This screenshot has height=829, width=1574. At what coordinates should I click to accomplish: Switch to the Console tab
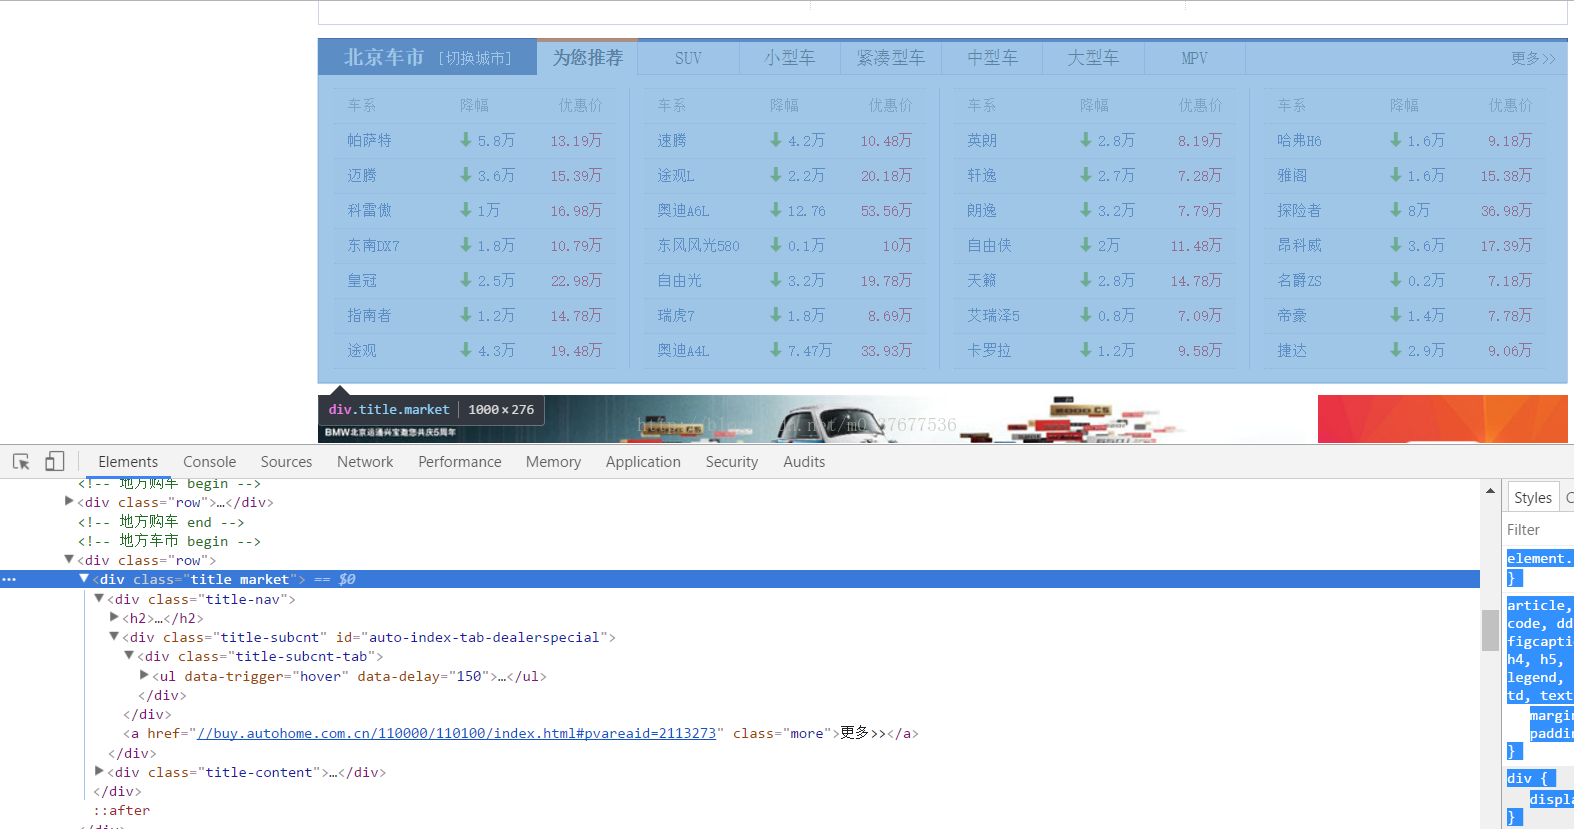pos(209,461)
